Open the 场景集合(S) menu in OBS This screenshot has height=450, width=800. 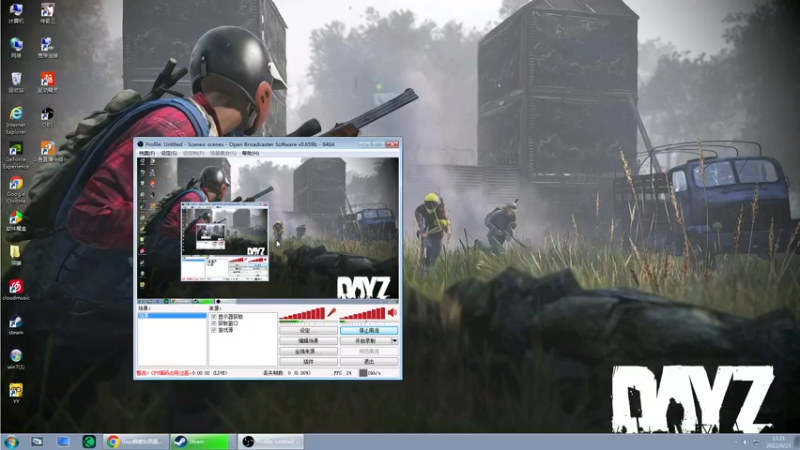[223, 153]
